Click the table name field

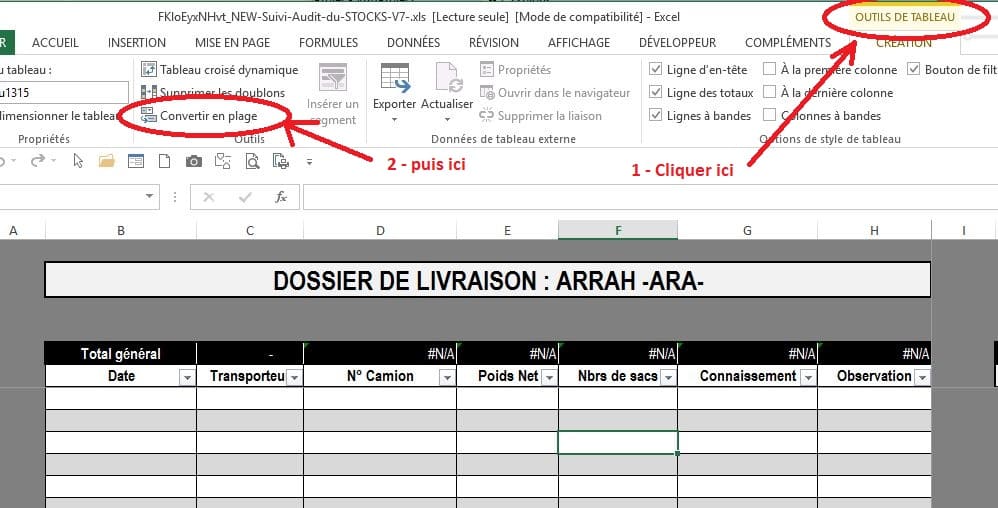(64, 93)
